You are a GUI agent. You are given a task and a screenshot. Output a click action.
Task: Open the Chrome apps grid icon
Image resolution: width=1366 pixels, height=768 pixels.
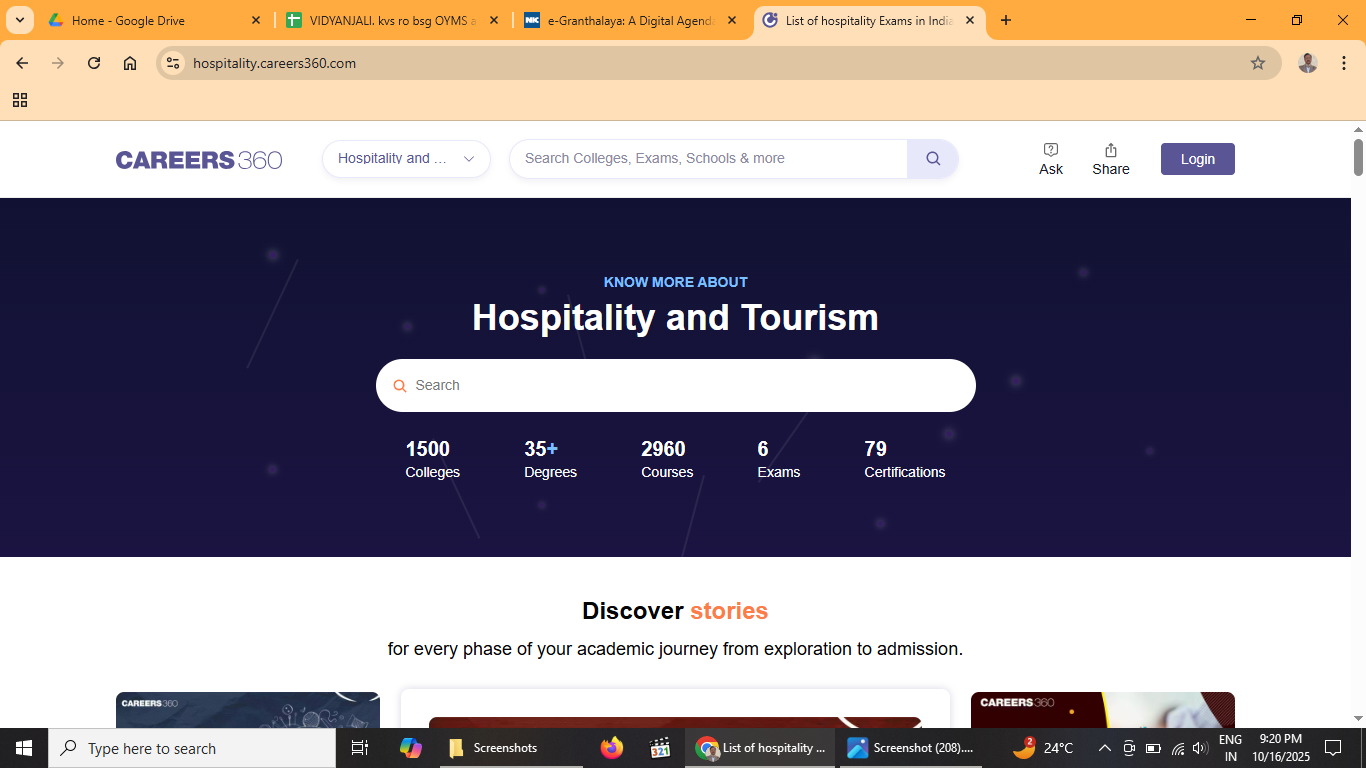click(x=20, y=100)
